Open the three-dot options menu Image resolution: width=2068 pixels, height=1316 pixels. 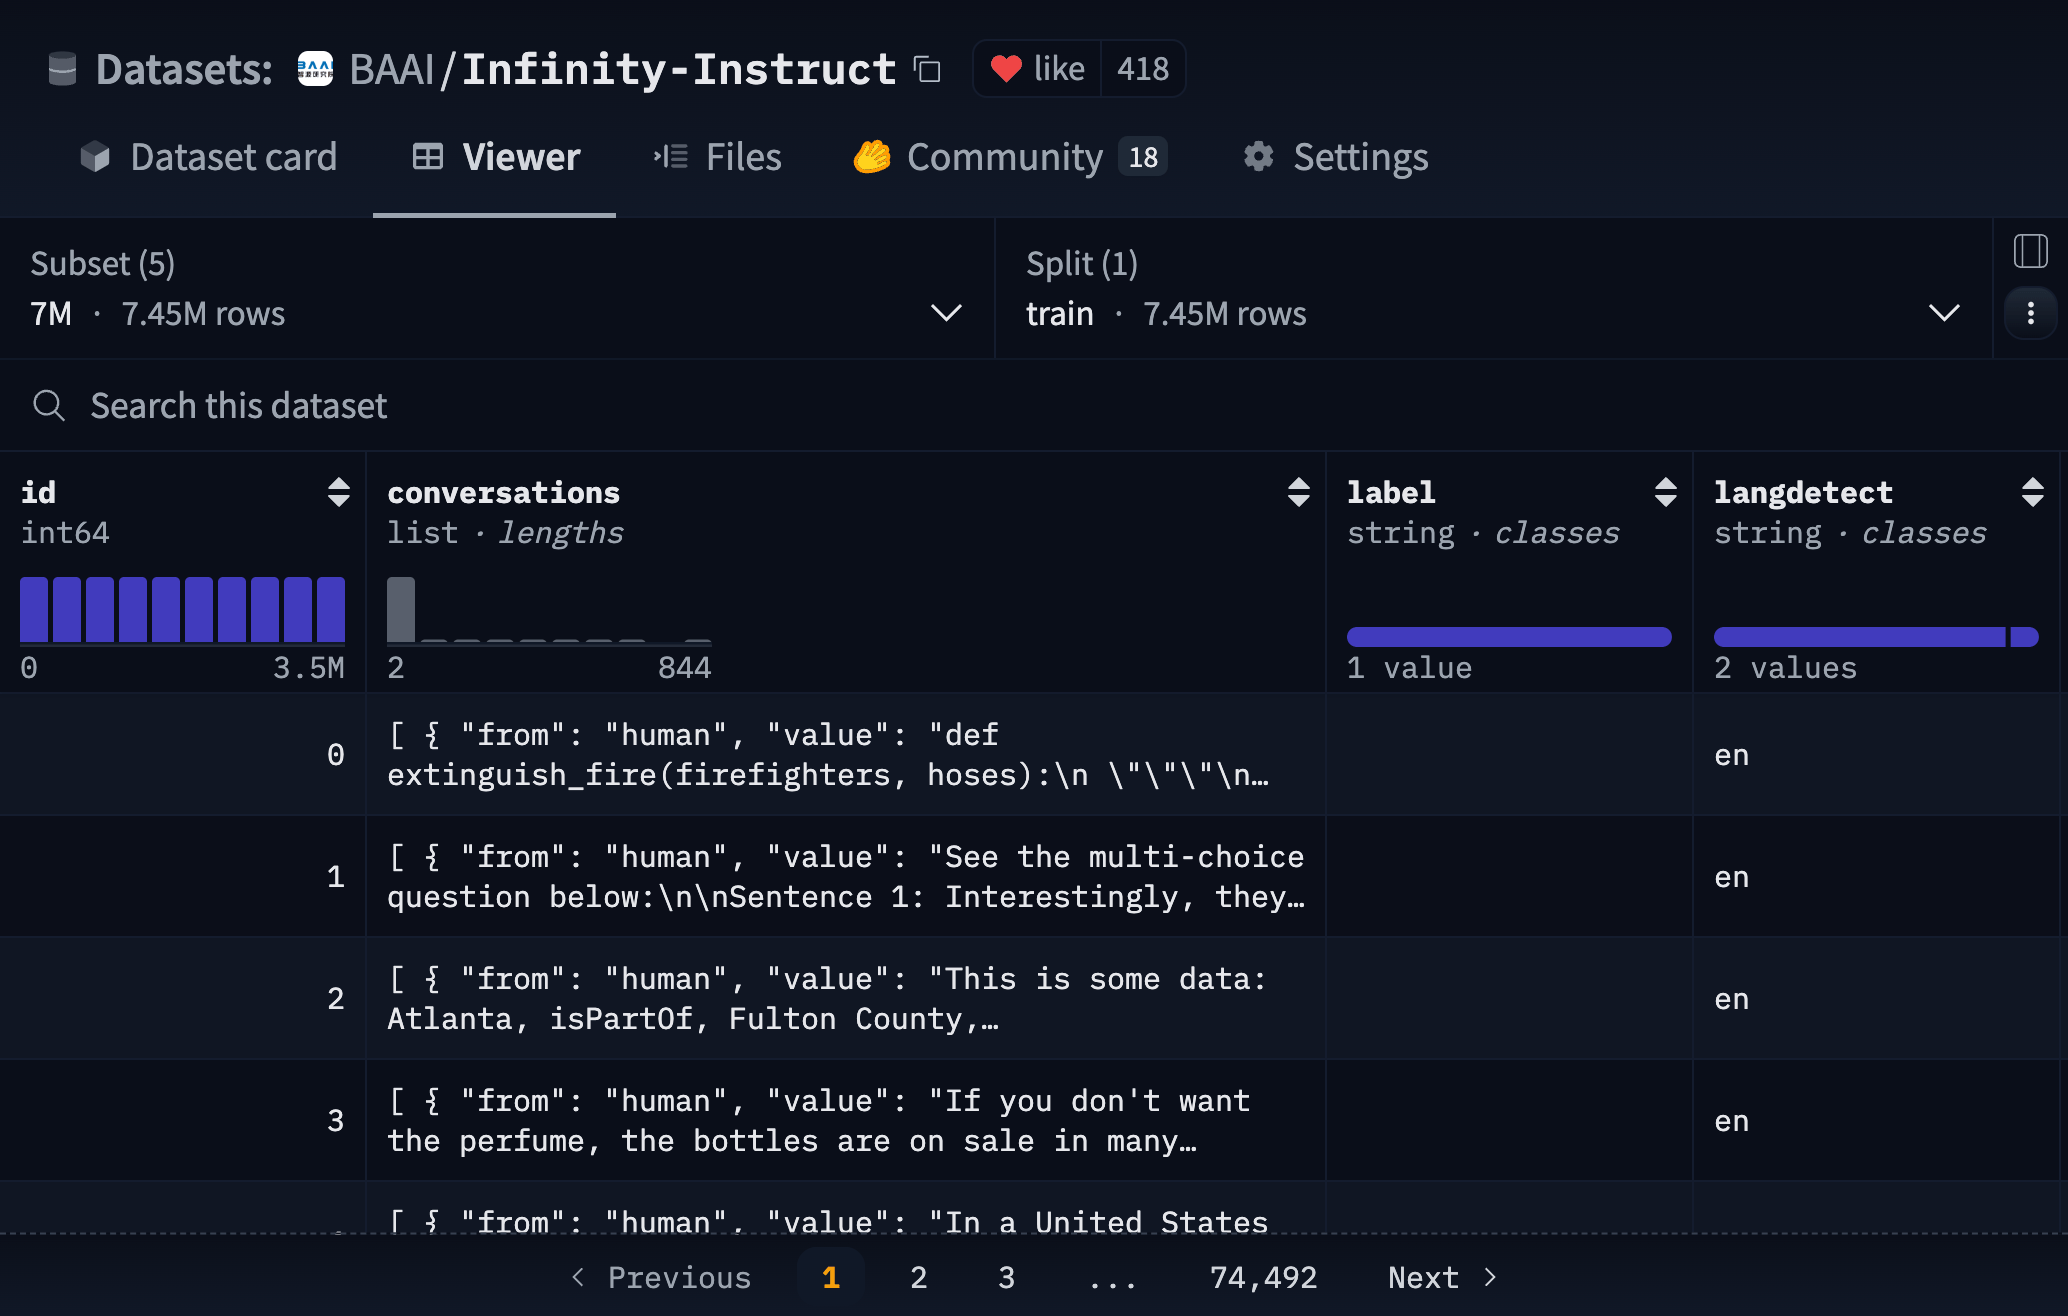pos(2030,314)
